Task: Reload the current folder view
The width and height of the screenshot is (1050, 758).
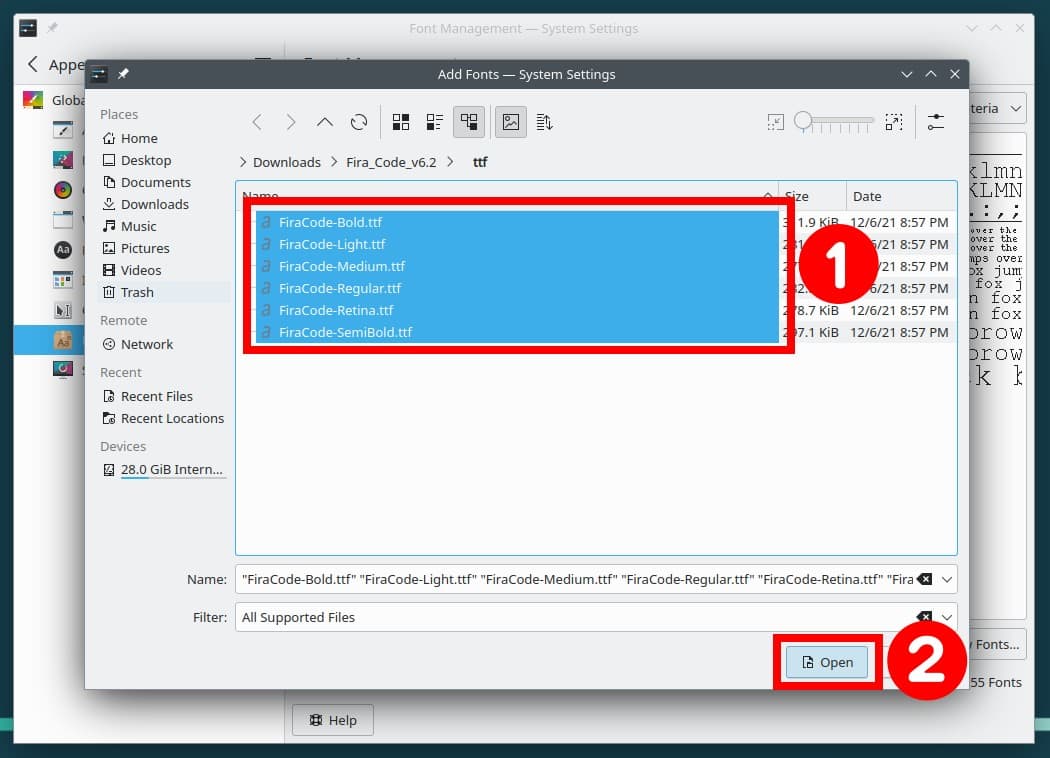Action: (x=358, y=121)
